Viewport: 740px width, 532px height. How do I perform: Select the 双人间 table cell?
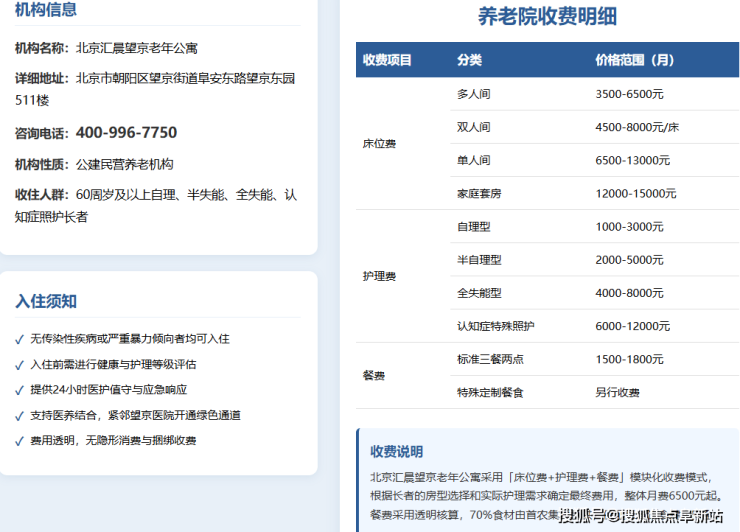click(x=473, y=127)
